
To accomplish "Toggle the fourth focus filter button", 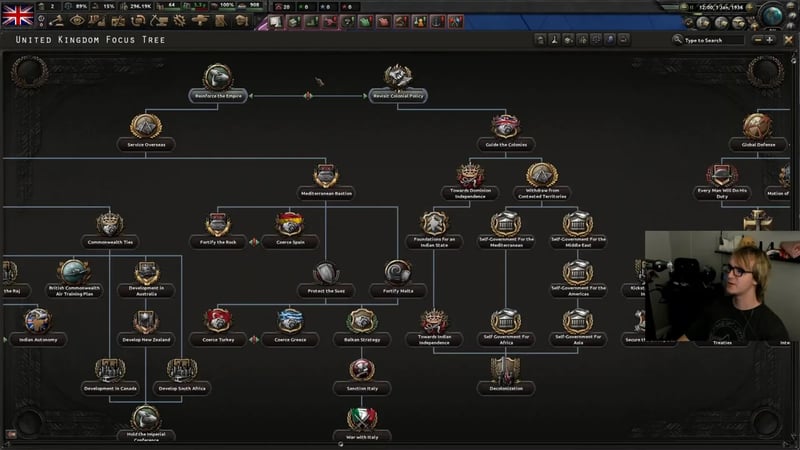I will click(x=582, y=40).
